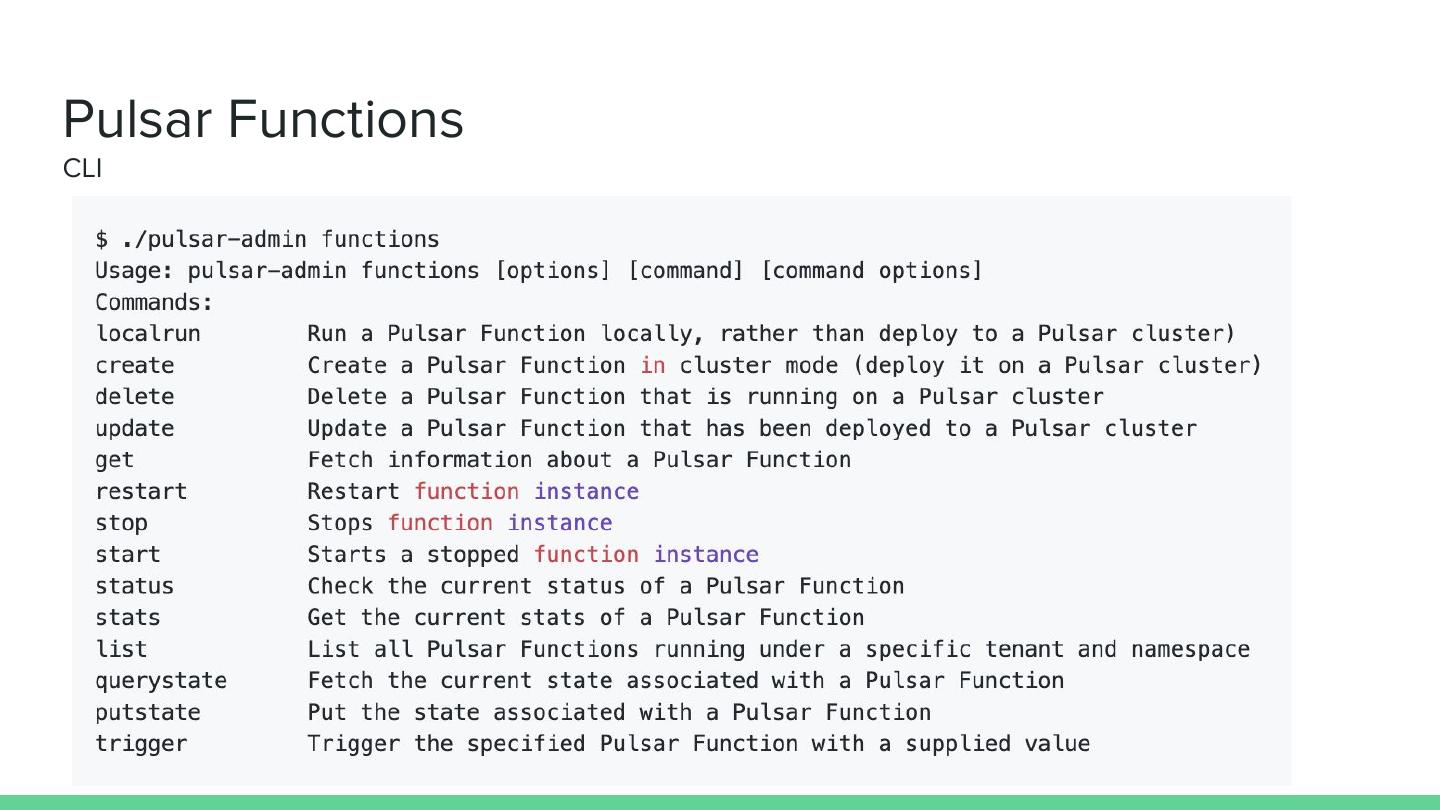Viewport: 1440px width, 810px height.
Task: Click the "start" command name
Action: pos(128,555)
